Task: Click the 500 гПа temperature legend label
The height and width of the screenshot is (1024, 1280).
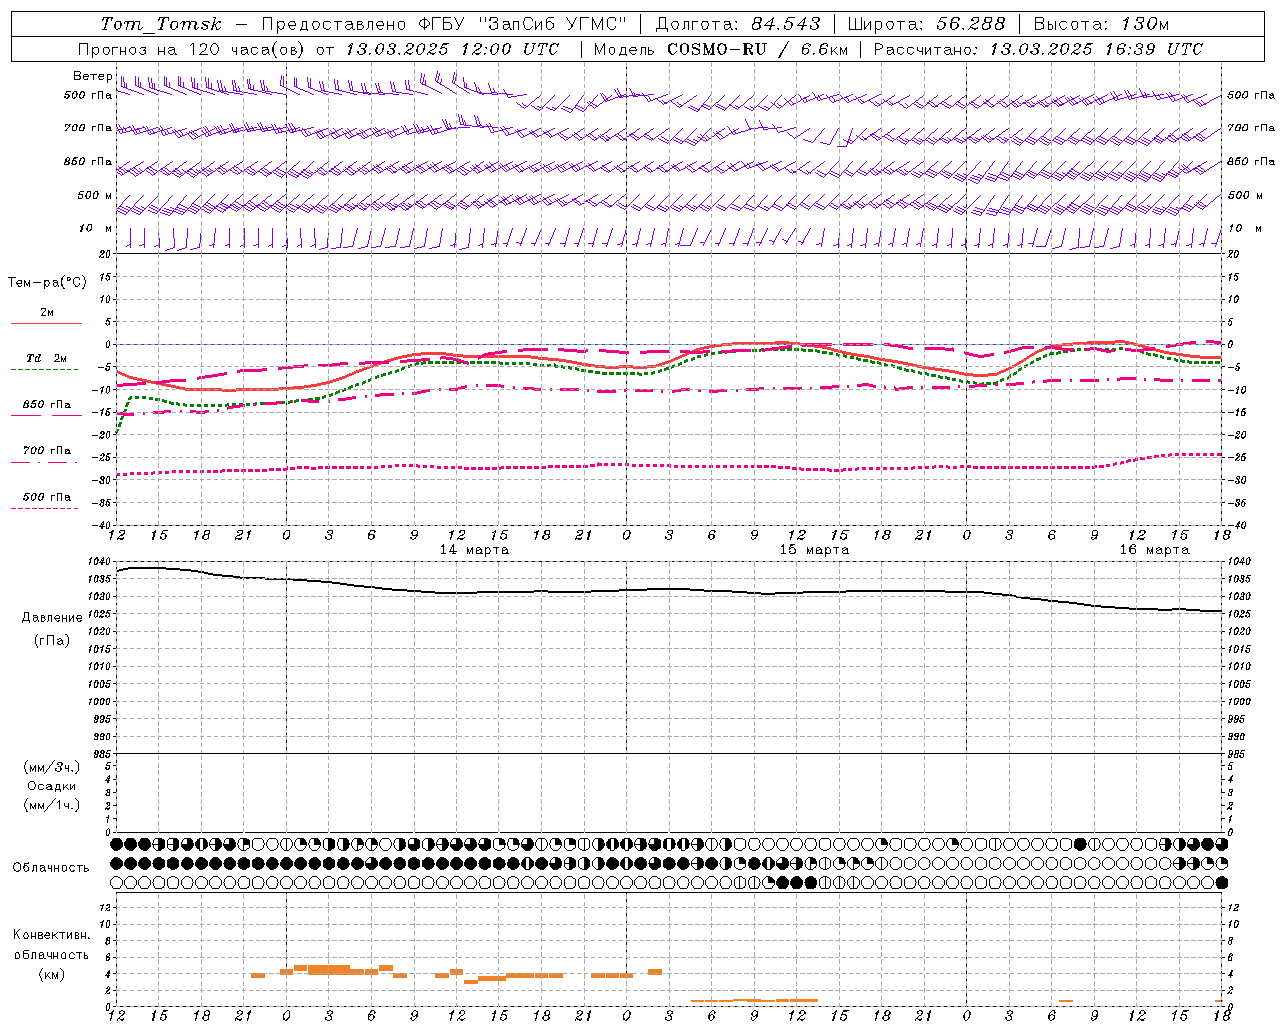Action: coord(47,497)
